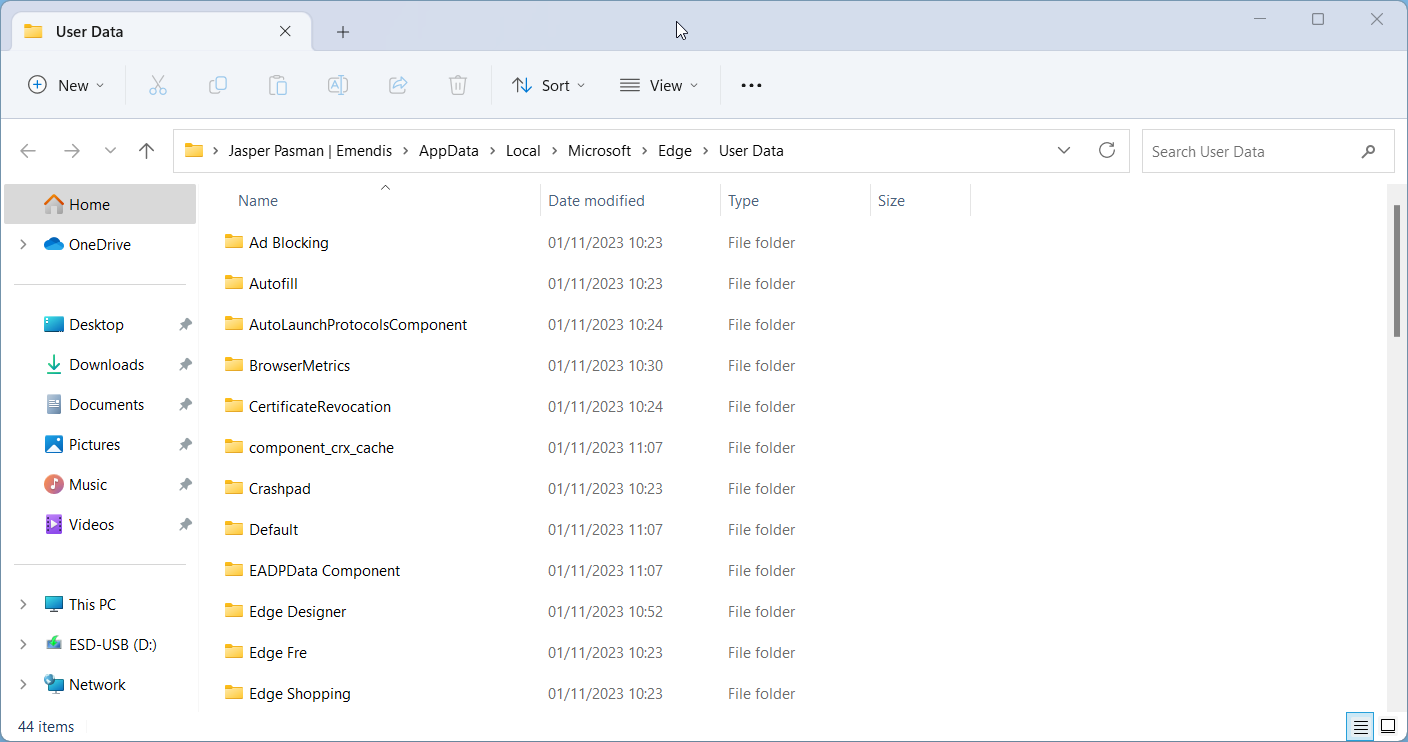The image size is (1408, 742).
Task: Click the Search User Data field
Action: click(1250, 151)
